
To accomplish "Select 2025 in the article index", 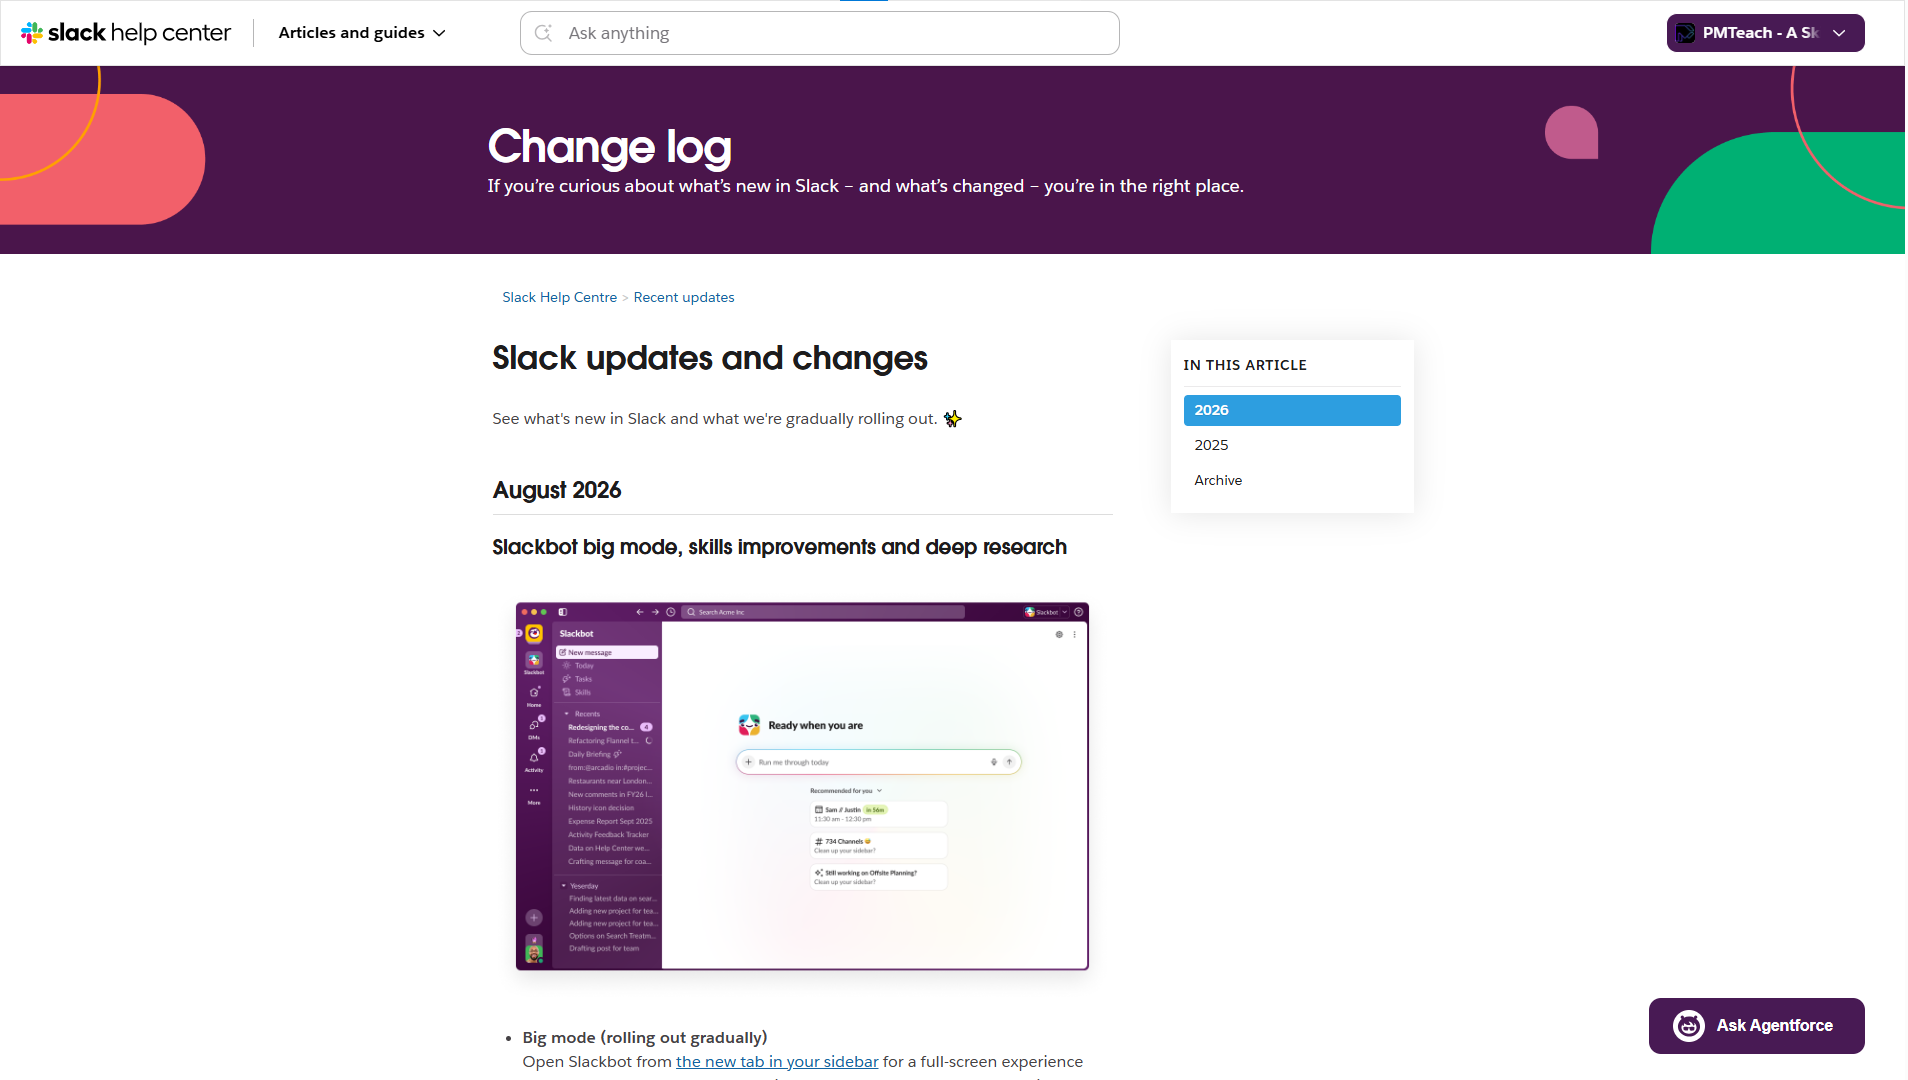I will (x=1291, y=445).
